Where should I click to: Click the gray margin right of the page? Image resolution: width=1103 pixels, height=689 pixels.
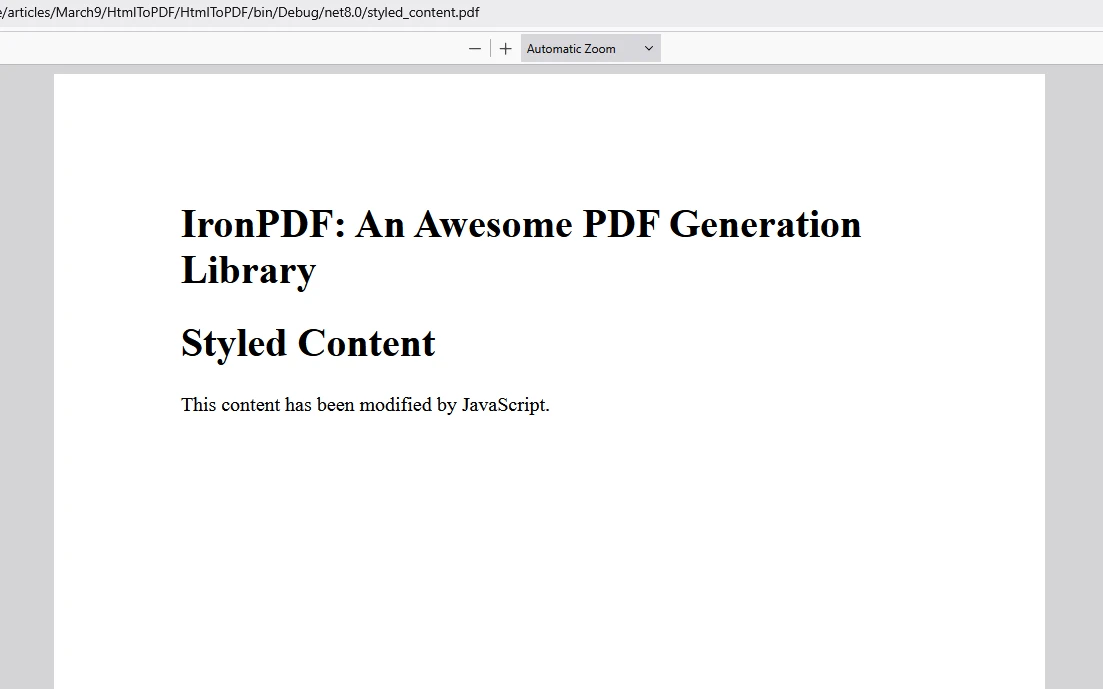(1073, 380)
